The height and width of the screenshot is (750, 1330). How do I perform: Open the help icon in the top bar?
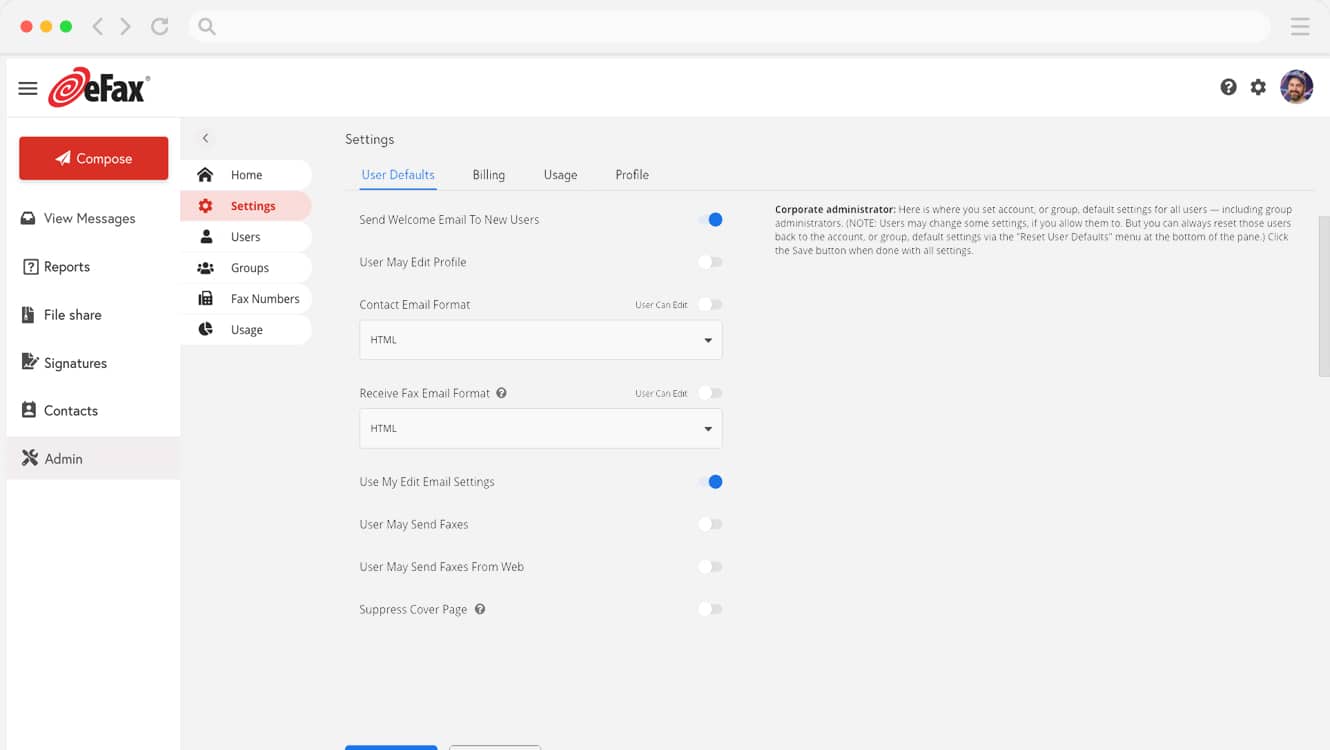(x=1228, y=87)
